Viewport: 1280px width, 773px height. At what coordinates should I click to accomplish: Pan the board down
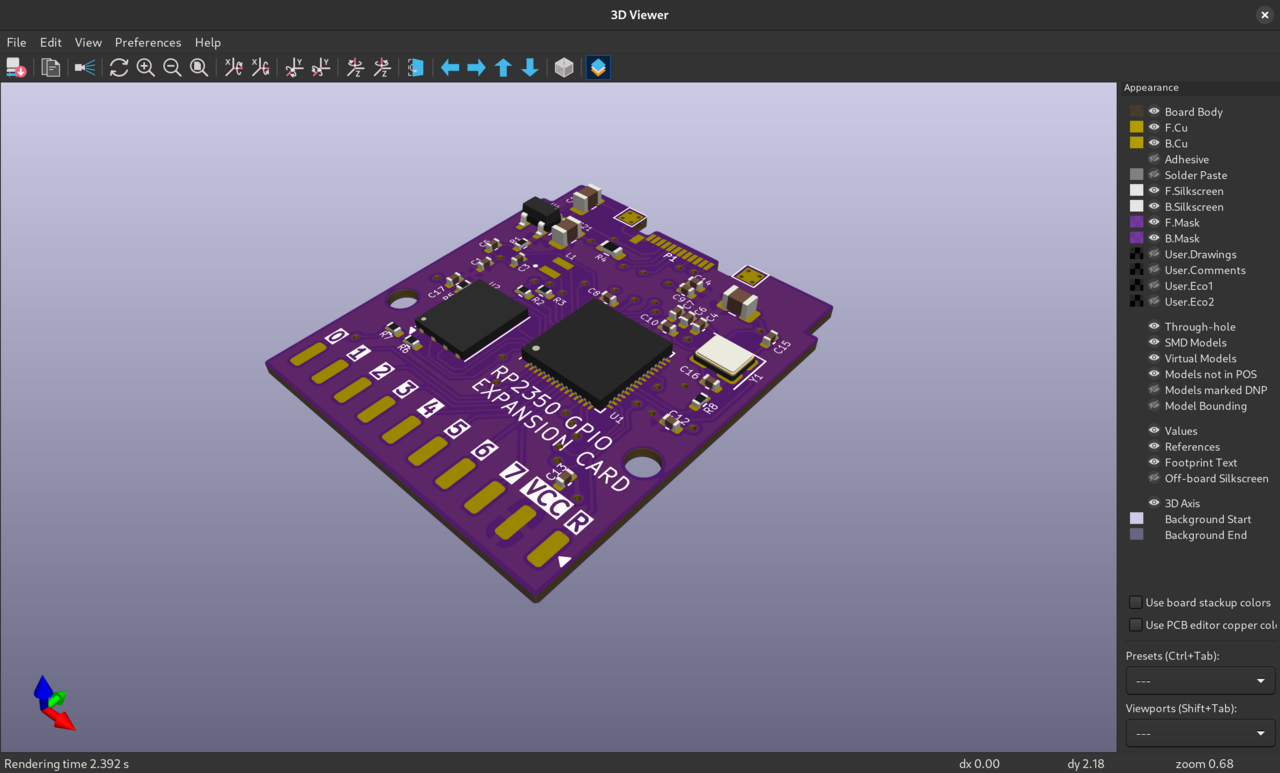tap(530, 67)
